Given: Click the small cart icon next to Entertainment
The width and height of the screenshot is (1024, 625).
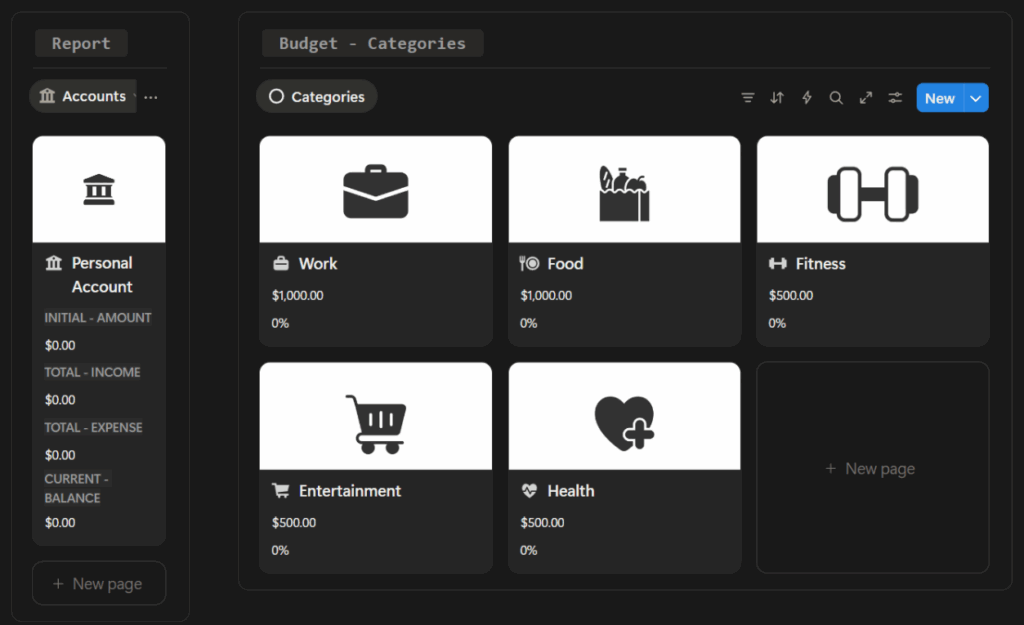Looking at the screenshot, I should 281,490.
